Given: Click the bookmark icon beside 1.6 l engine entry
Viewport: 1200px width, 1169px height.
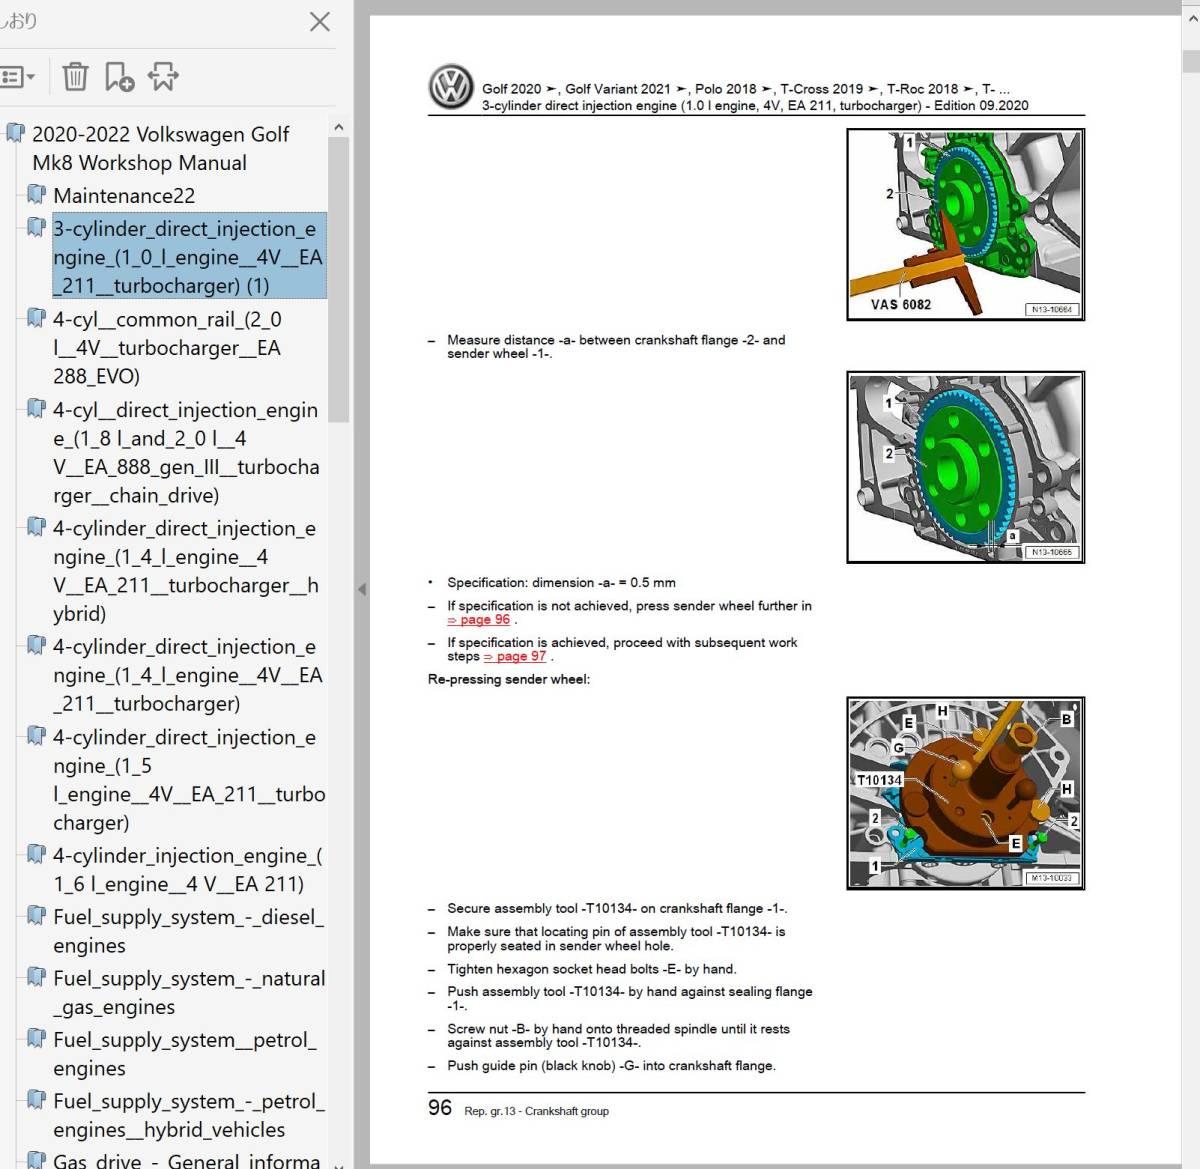Looking at the screenshot, I should click(37, 855).
